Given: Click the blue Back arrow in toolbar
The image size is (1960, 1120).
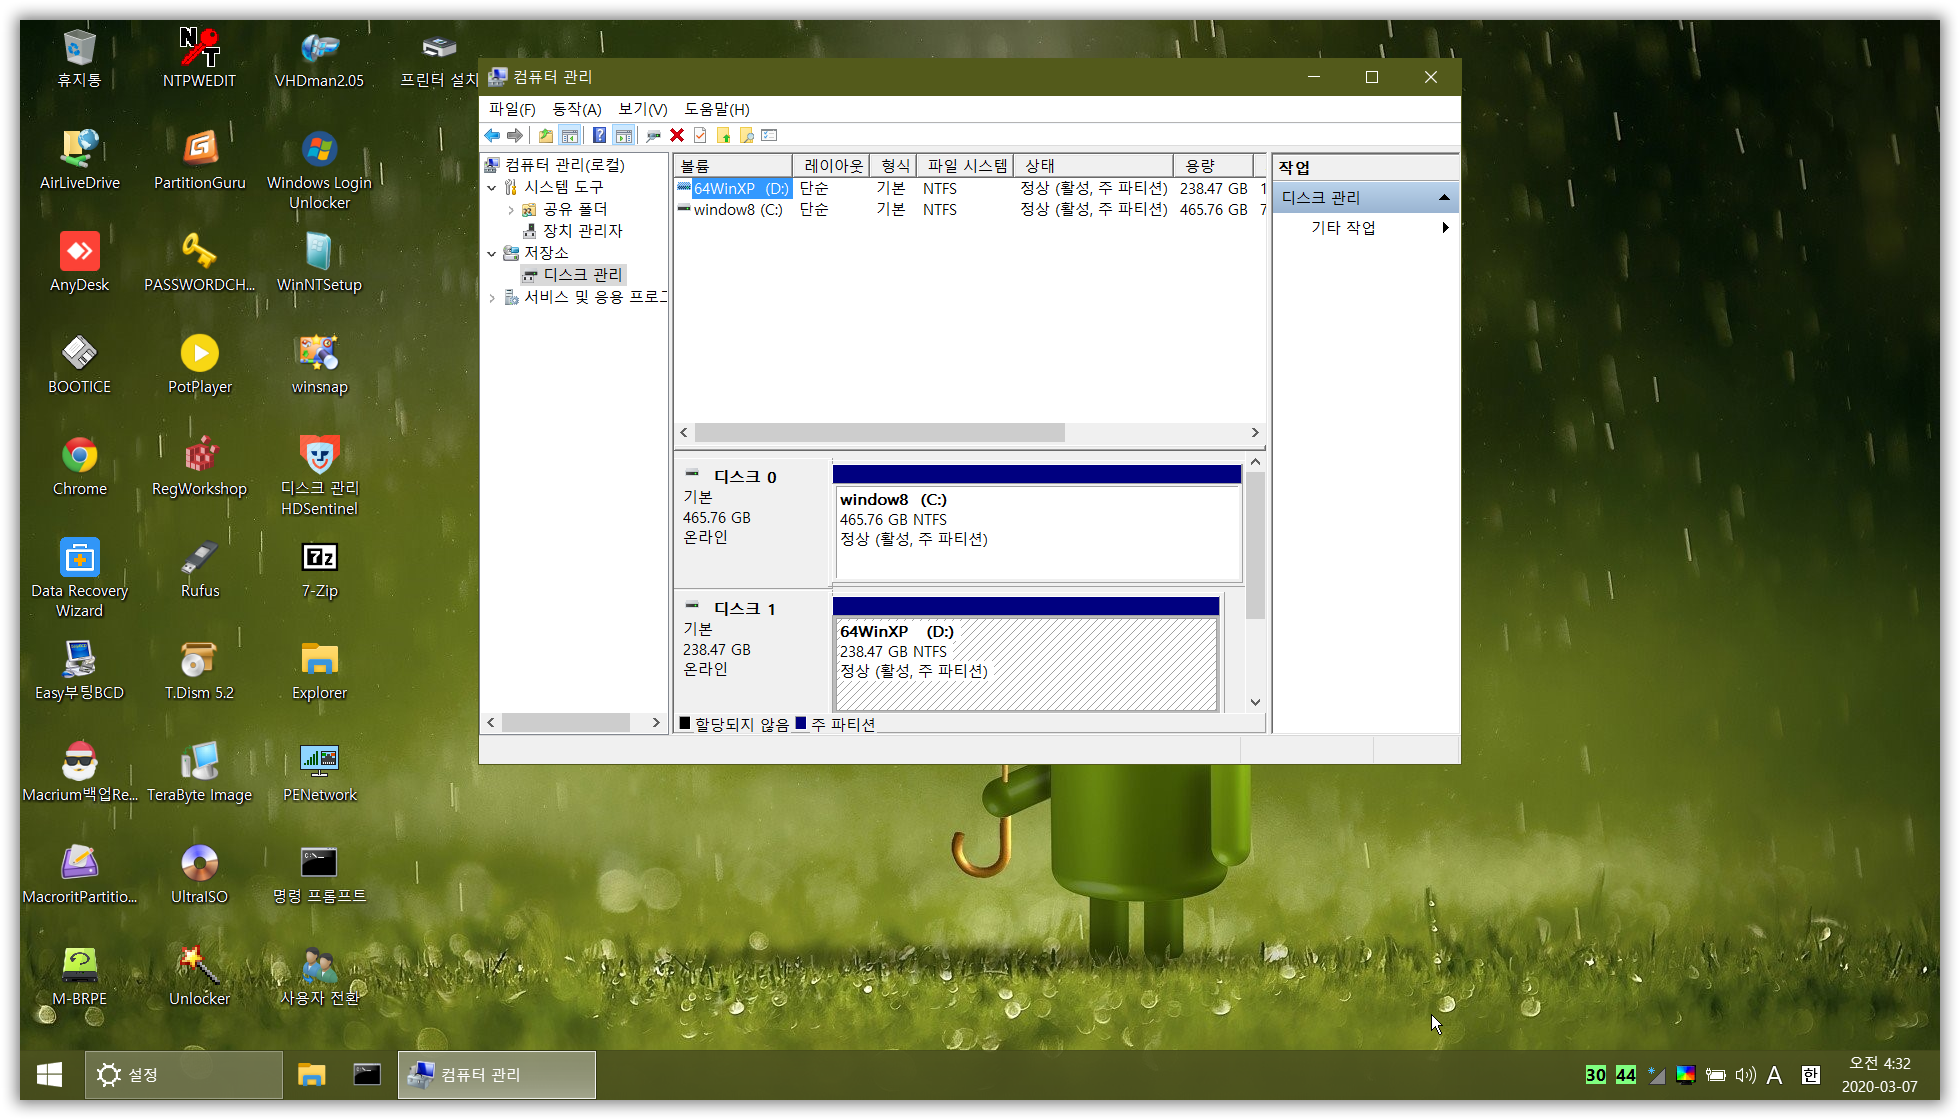Looking at the screenshot, I should (492, 135).
